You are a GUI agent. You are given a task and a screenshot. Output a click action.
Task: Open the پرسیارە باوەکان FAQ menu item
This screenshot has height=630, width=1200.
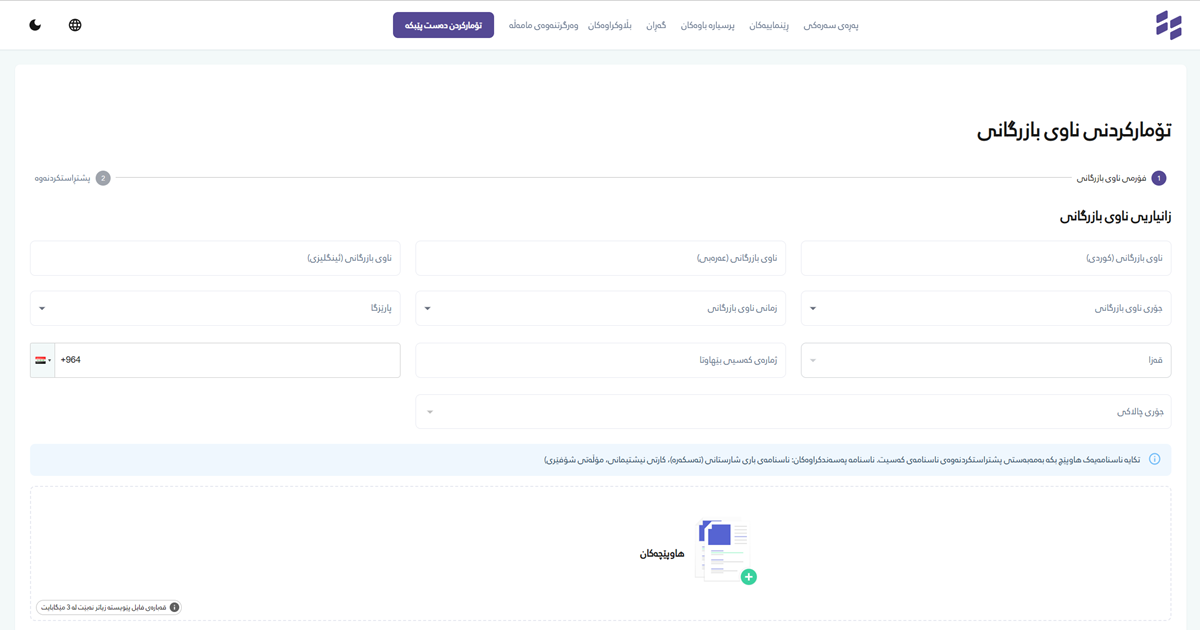coord(708,25)
